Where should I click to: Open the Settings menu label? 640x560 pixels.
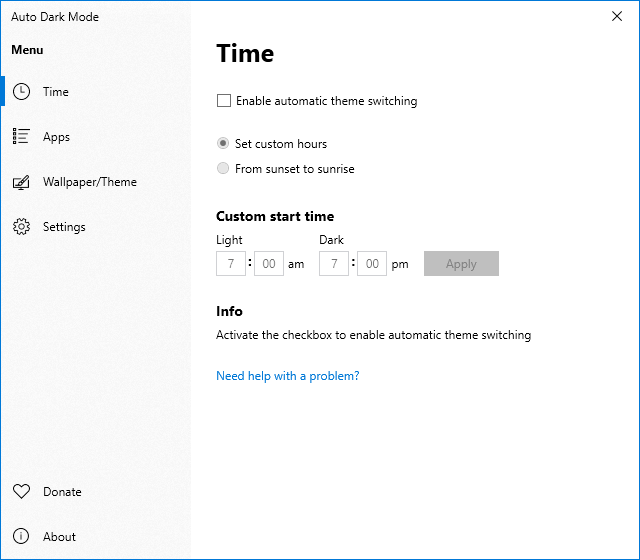[64, 227]
